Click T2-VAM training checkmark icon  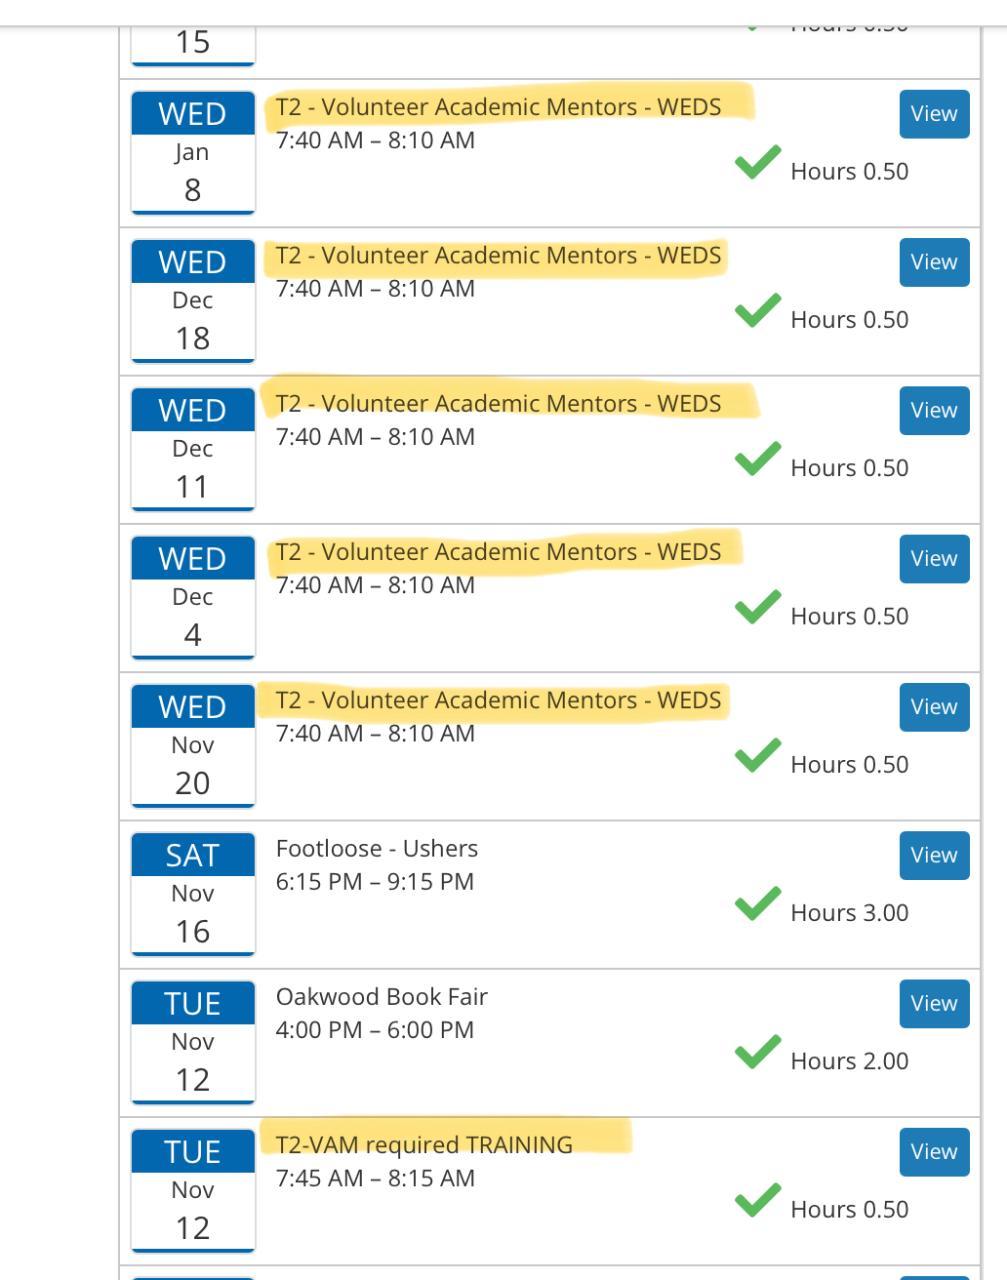tap(757, 1202)
